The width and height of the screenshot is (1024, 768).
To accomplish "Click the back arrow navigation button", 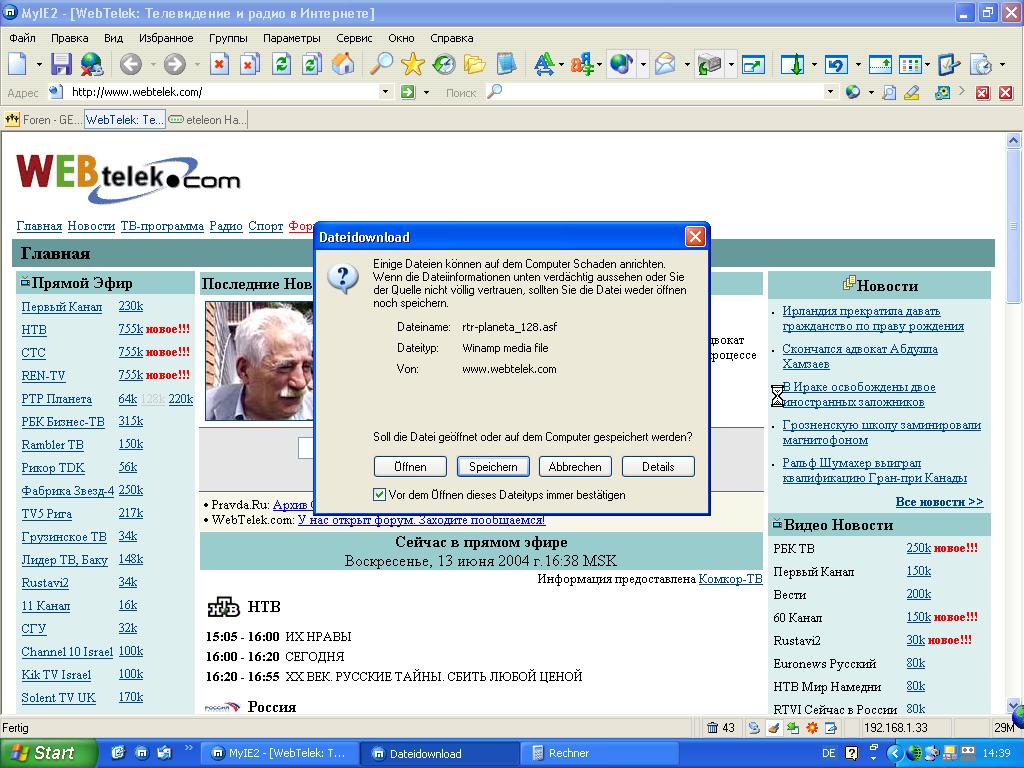I will pos(131,64).
